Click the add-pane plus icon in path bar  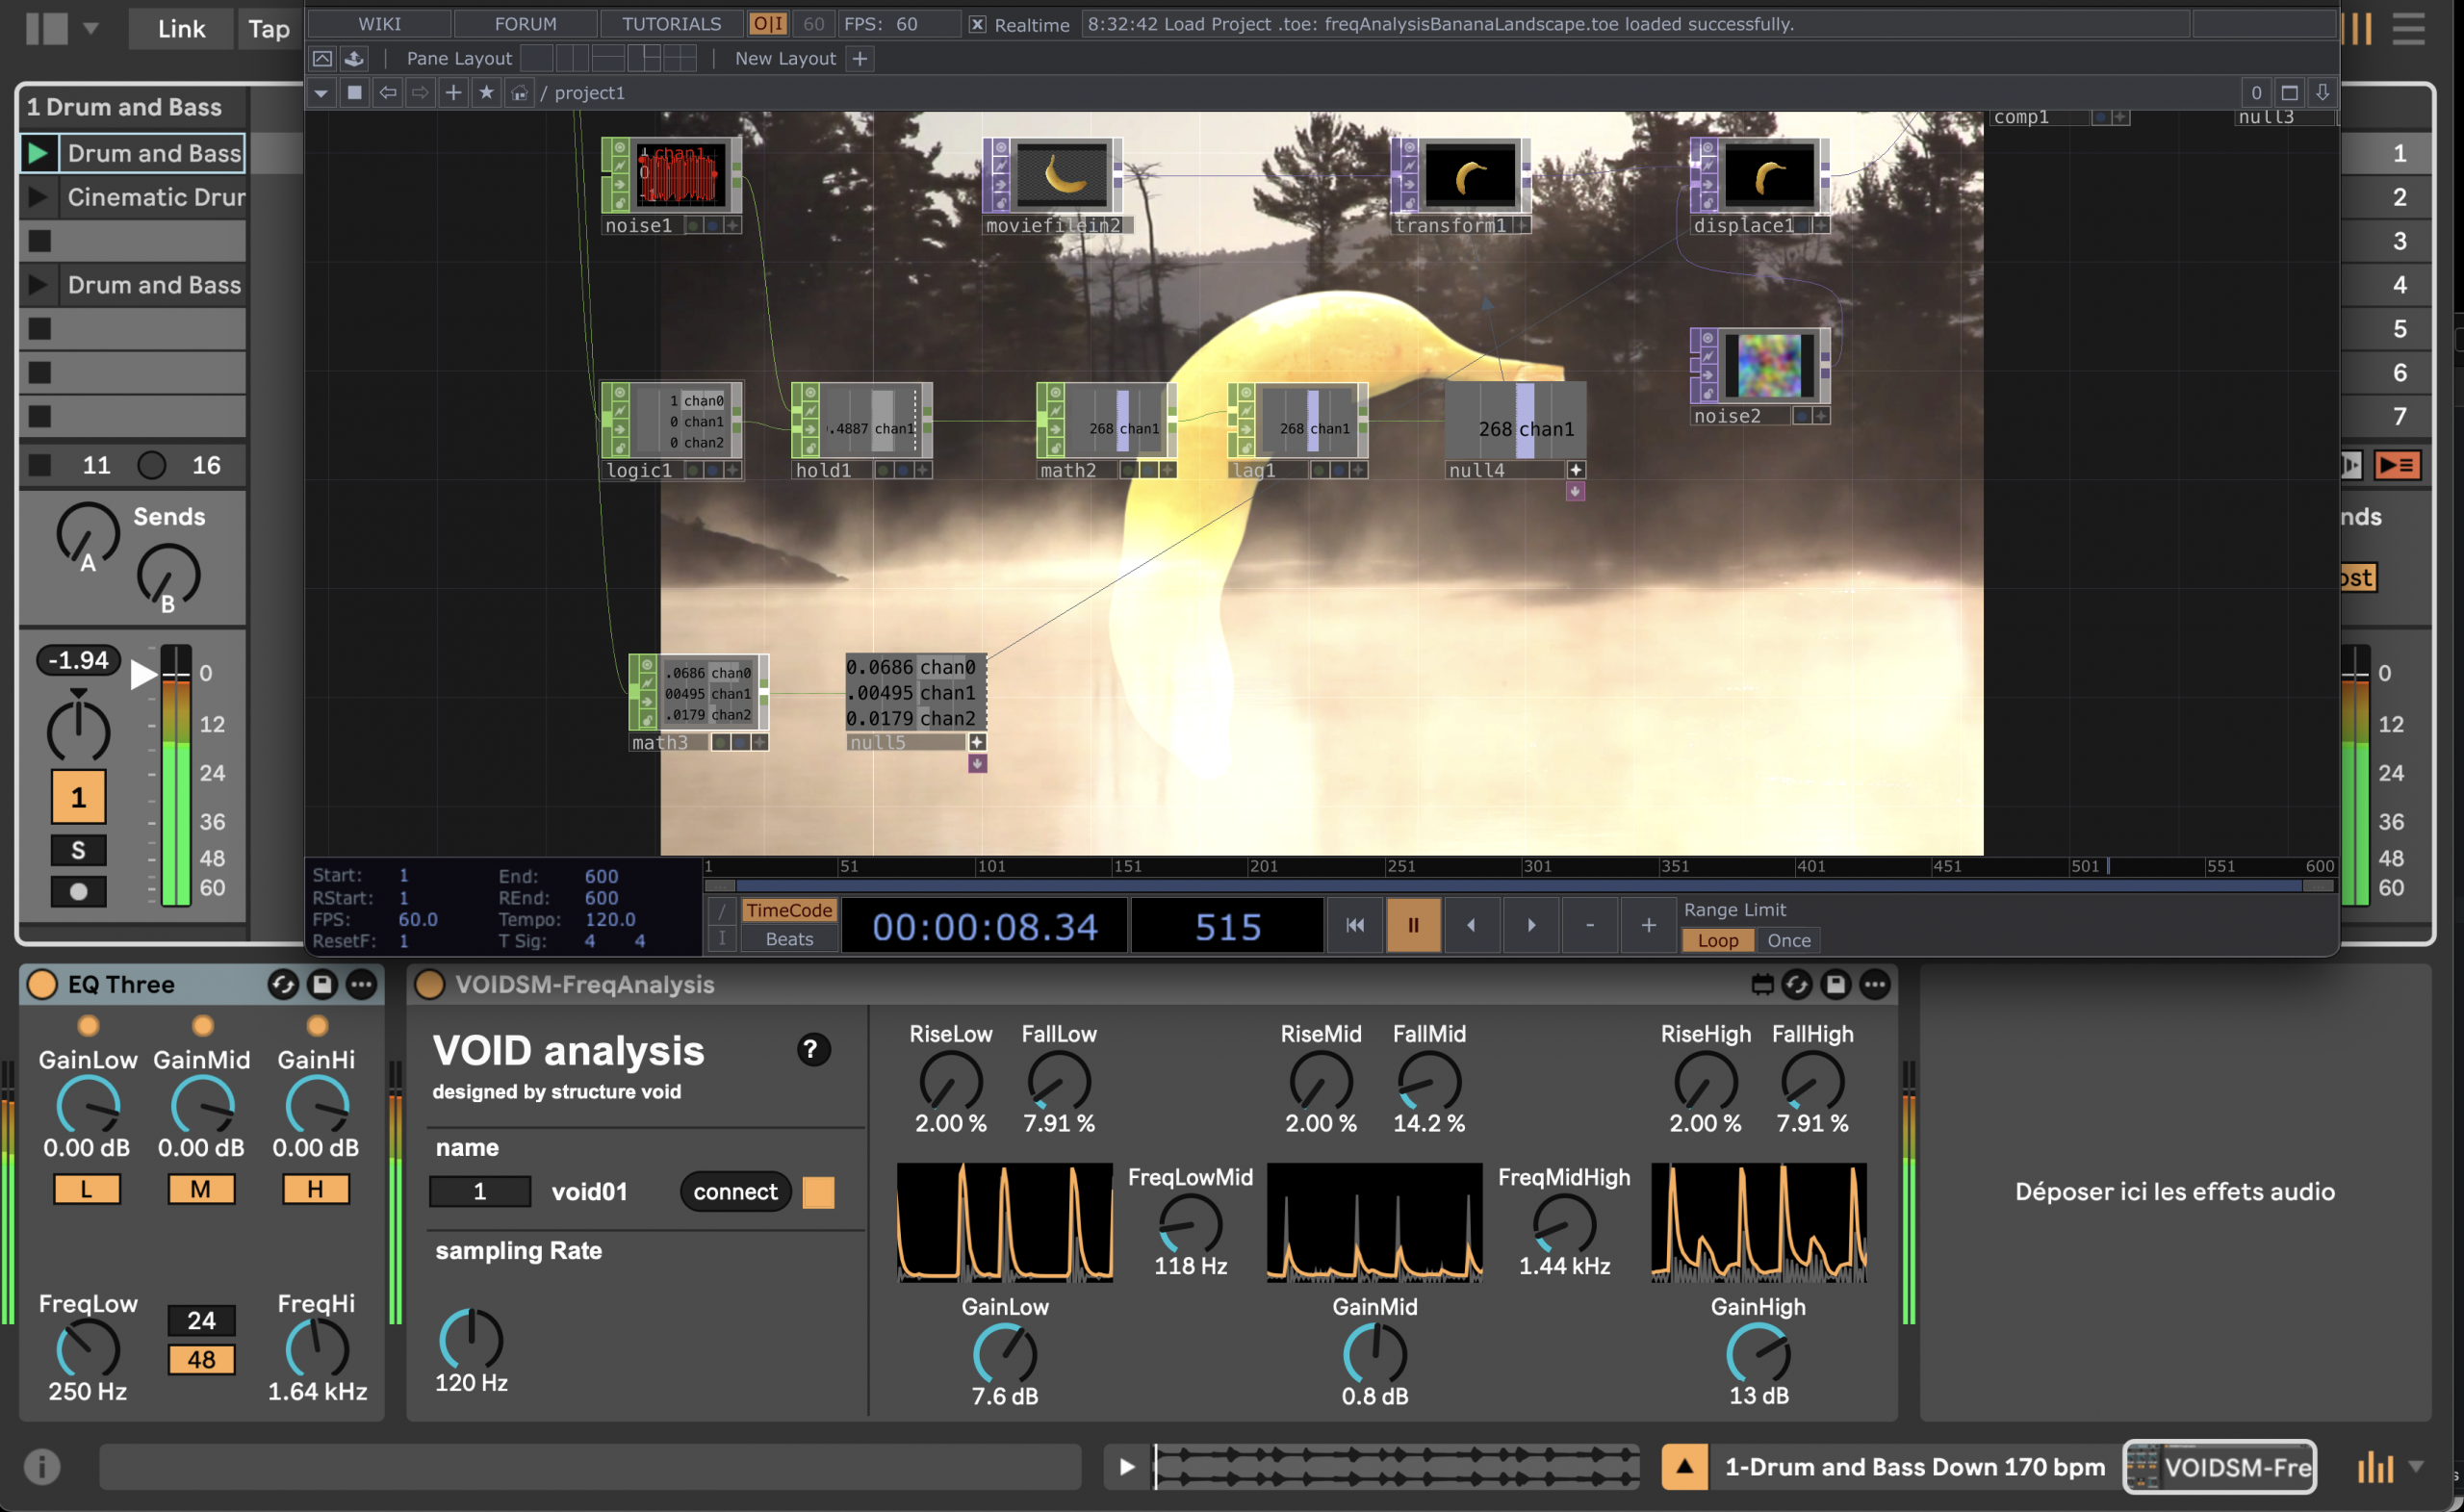[453, 93]
